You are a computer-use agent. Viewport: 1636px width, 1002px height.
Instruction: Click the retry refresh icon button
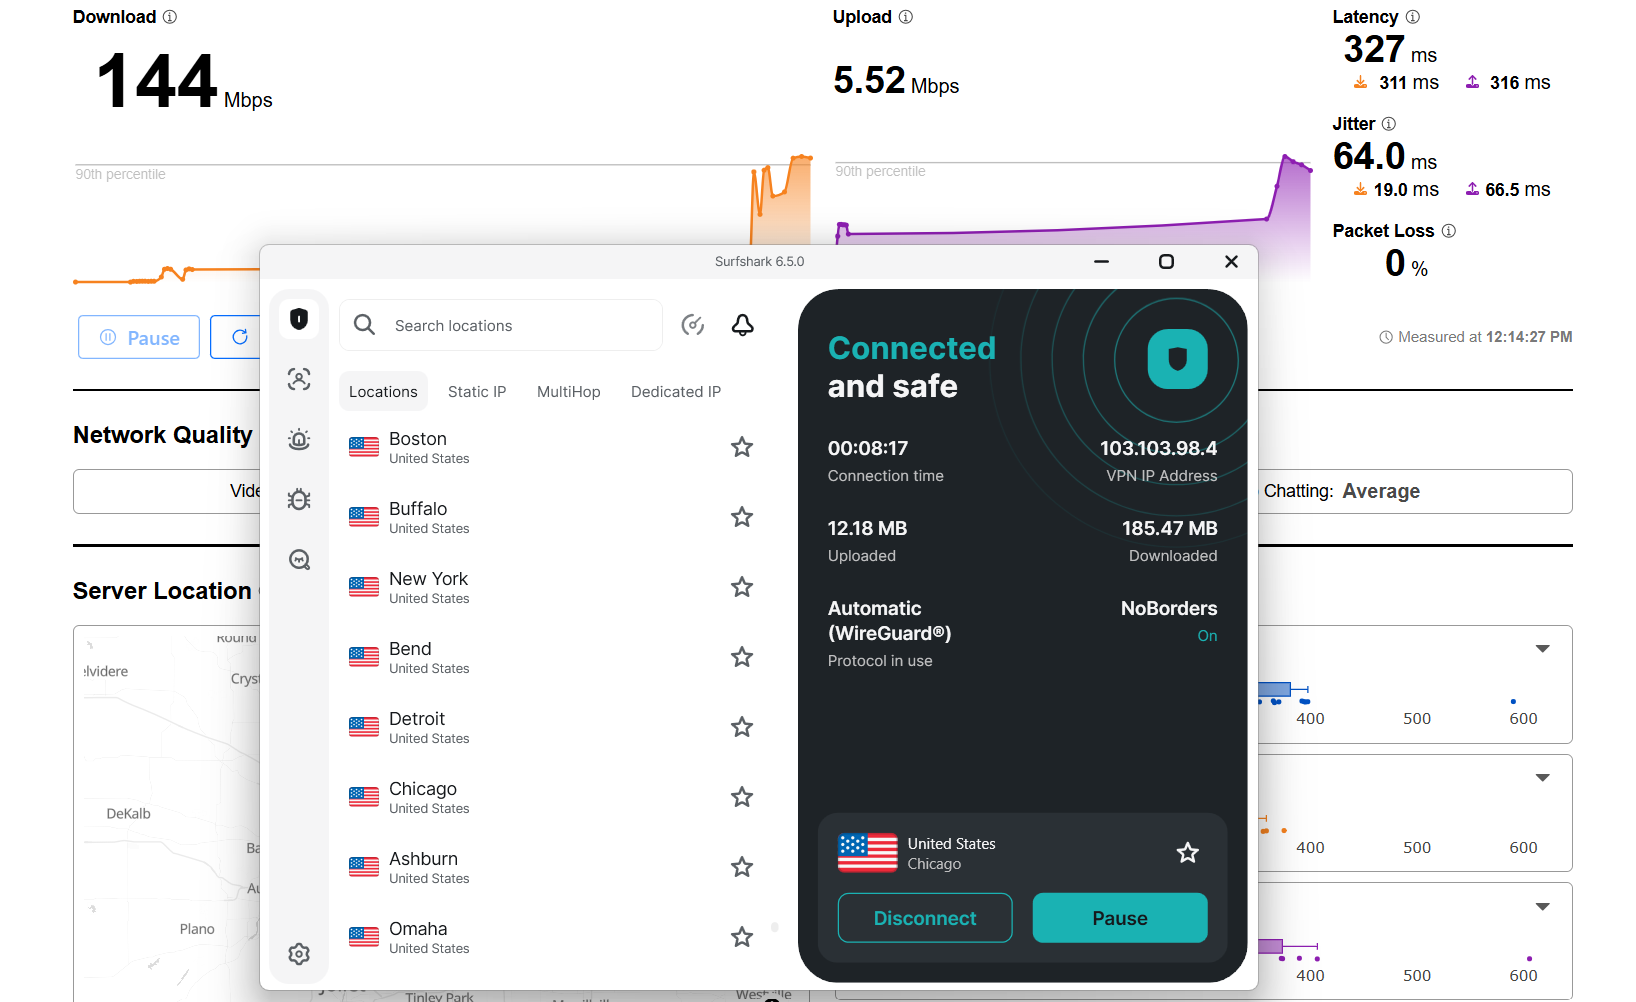[x=240, y=337]
